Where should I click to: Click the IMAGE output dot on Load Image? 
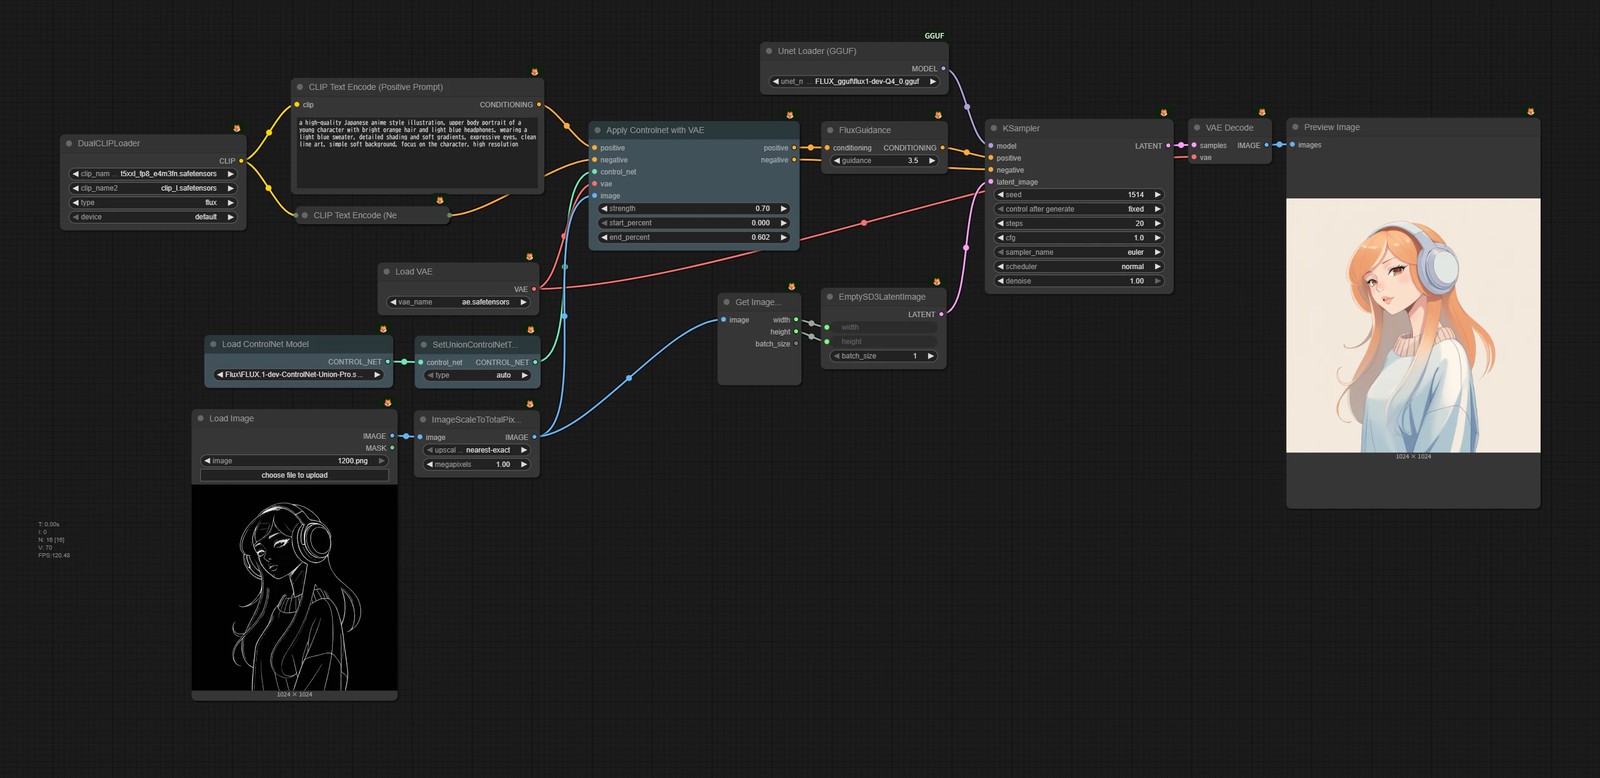[392, 436]
